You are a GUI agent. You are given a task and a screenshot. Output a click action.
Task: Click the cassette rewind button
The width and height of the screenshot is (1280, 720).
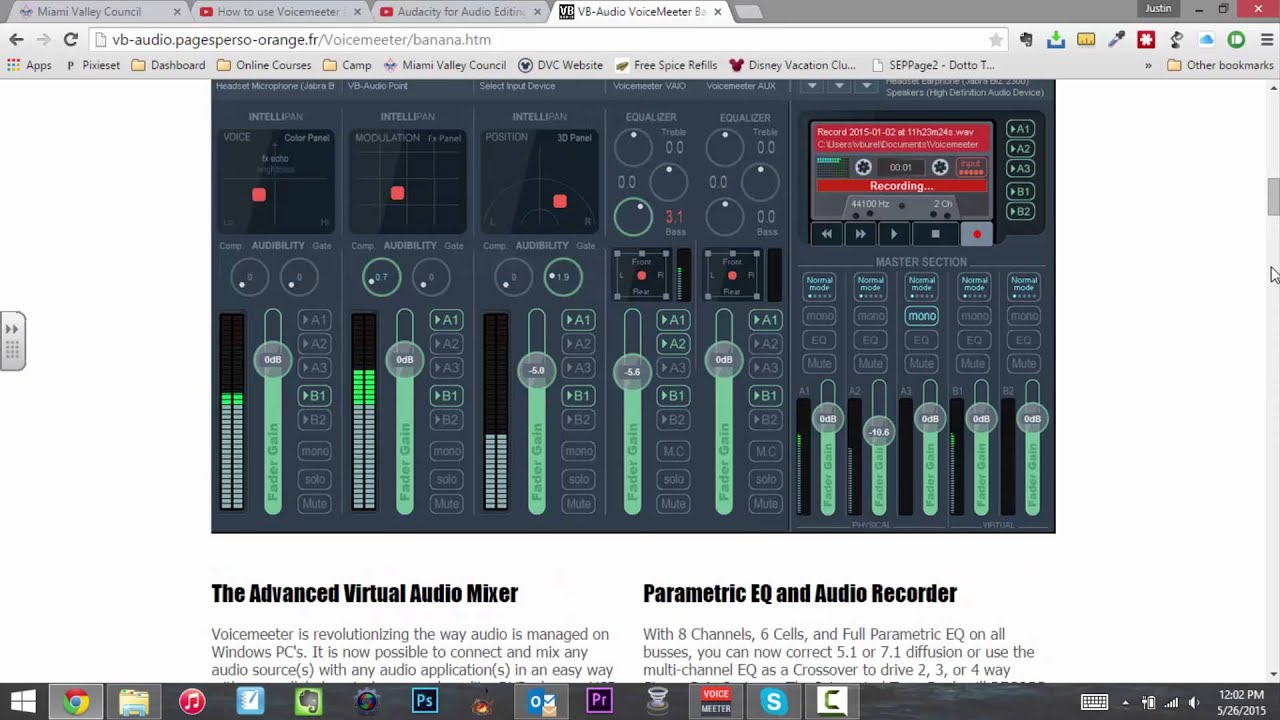[x=826, y=234]
